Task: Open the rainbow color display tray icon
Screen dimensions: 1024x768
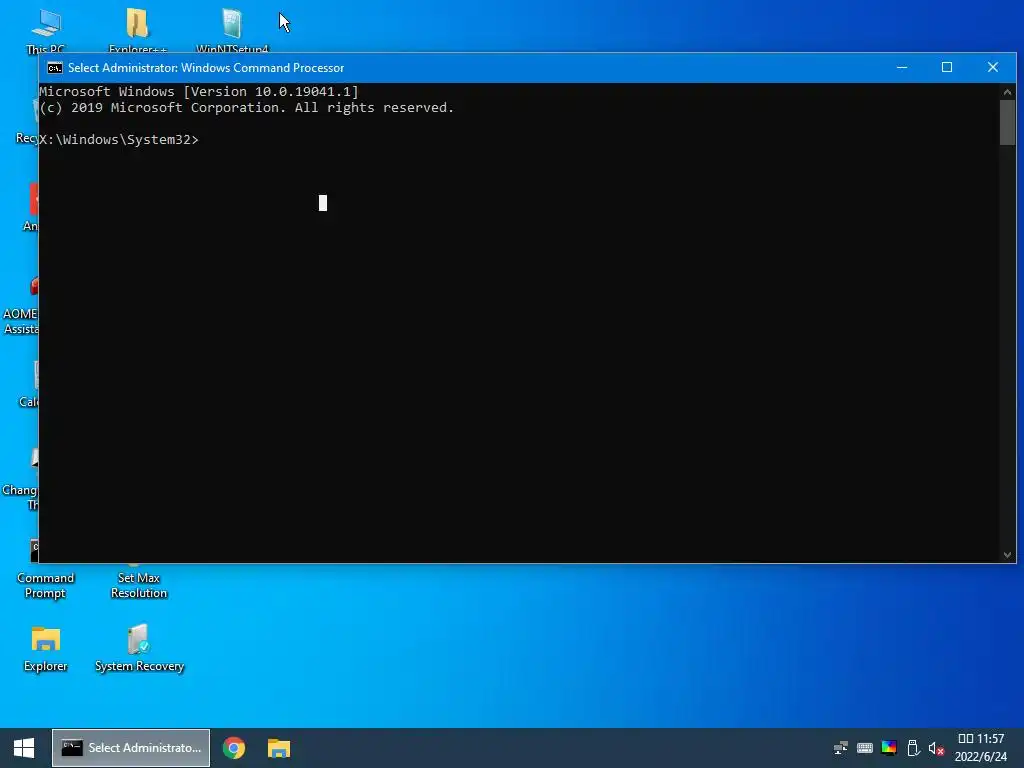Action: 889,748
